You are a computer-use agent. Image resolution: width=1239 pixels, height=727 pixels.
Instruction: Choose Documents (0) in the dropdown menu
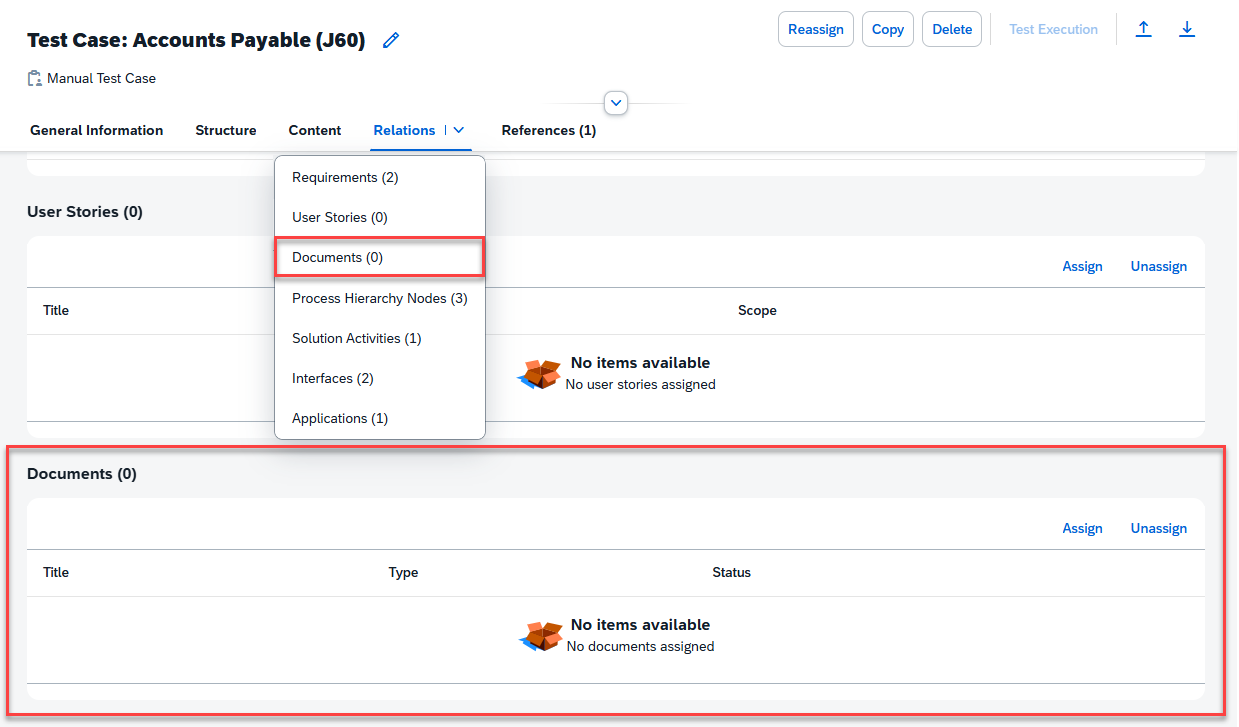tap(337, 257)
